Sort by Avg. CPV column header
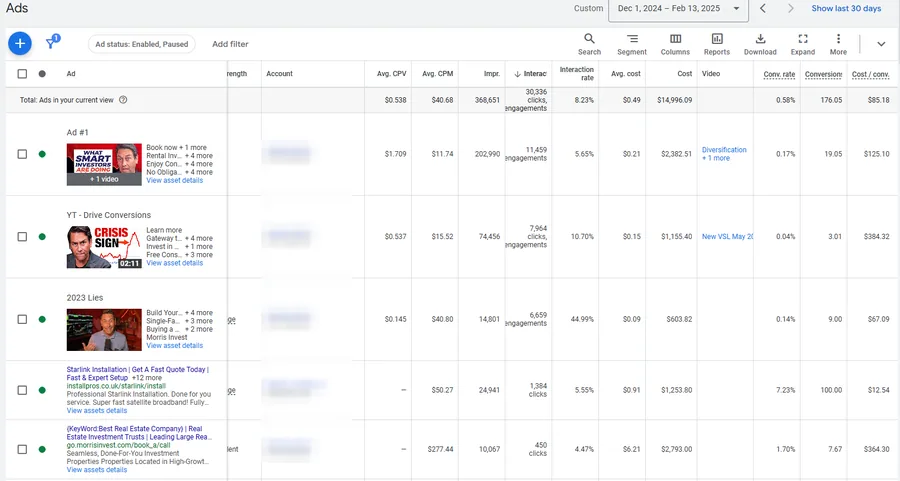 pyautogui.click(x=391, y=73)
